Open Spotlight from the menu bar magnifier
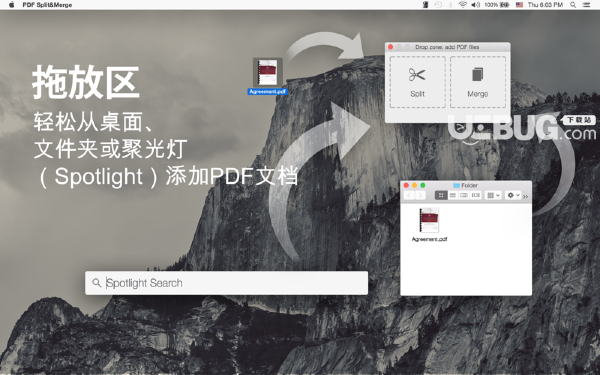The image size is (600, 375). click(573, 5)
